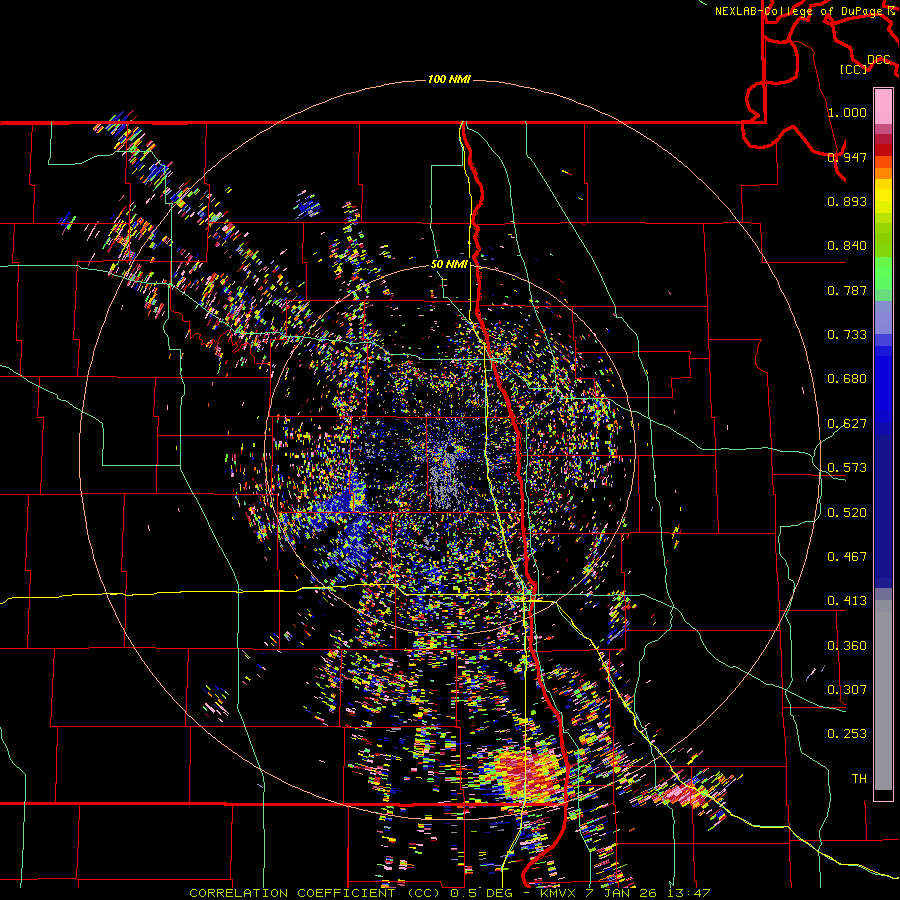
Task: Click the 1.000 scale value
Action: point(847,112)
